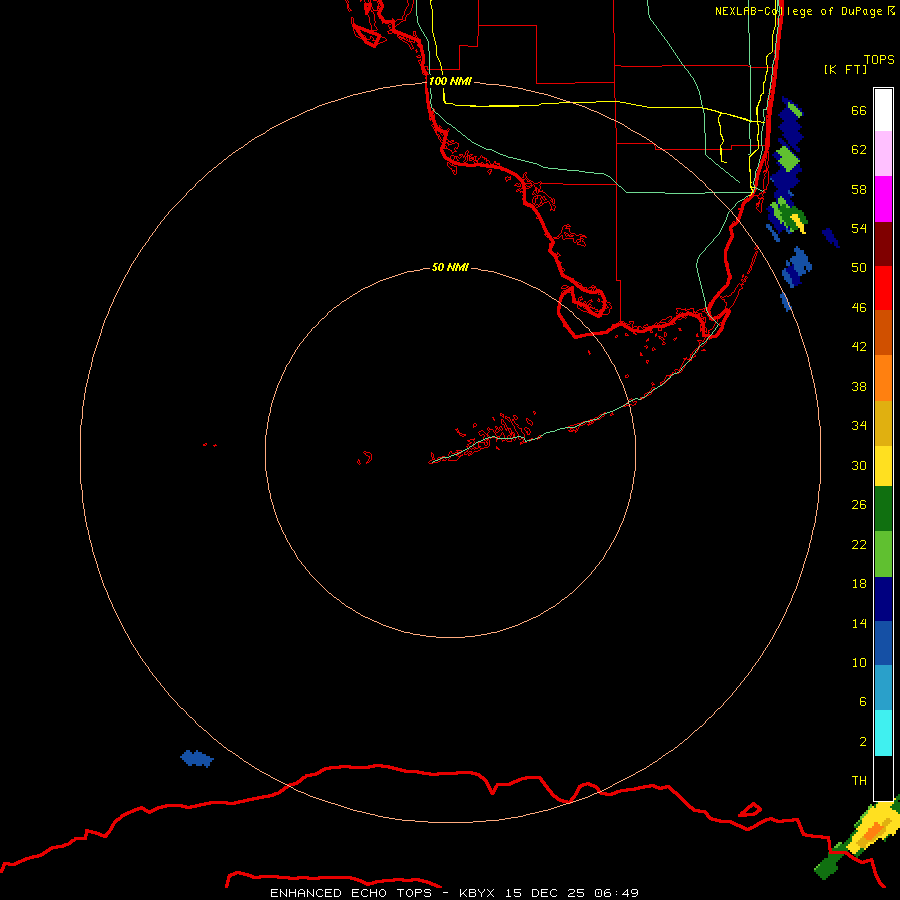Select the 2 legend value

coord(862,741)
